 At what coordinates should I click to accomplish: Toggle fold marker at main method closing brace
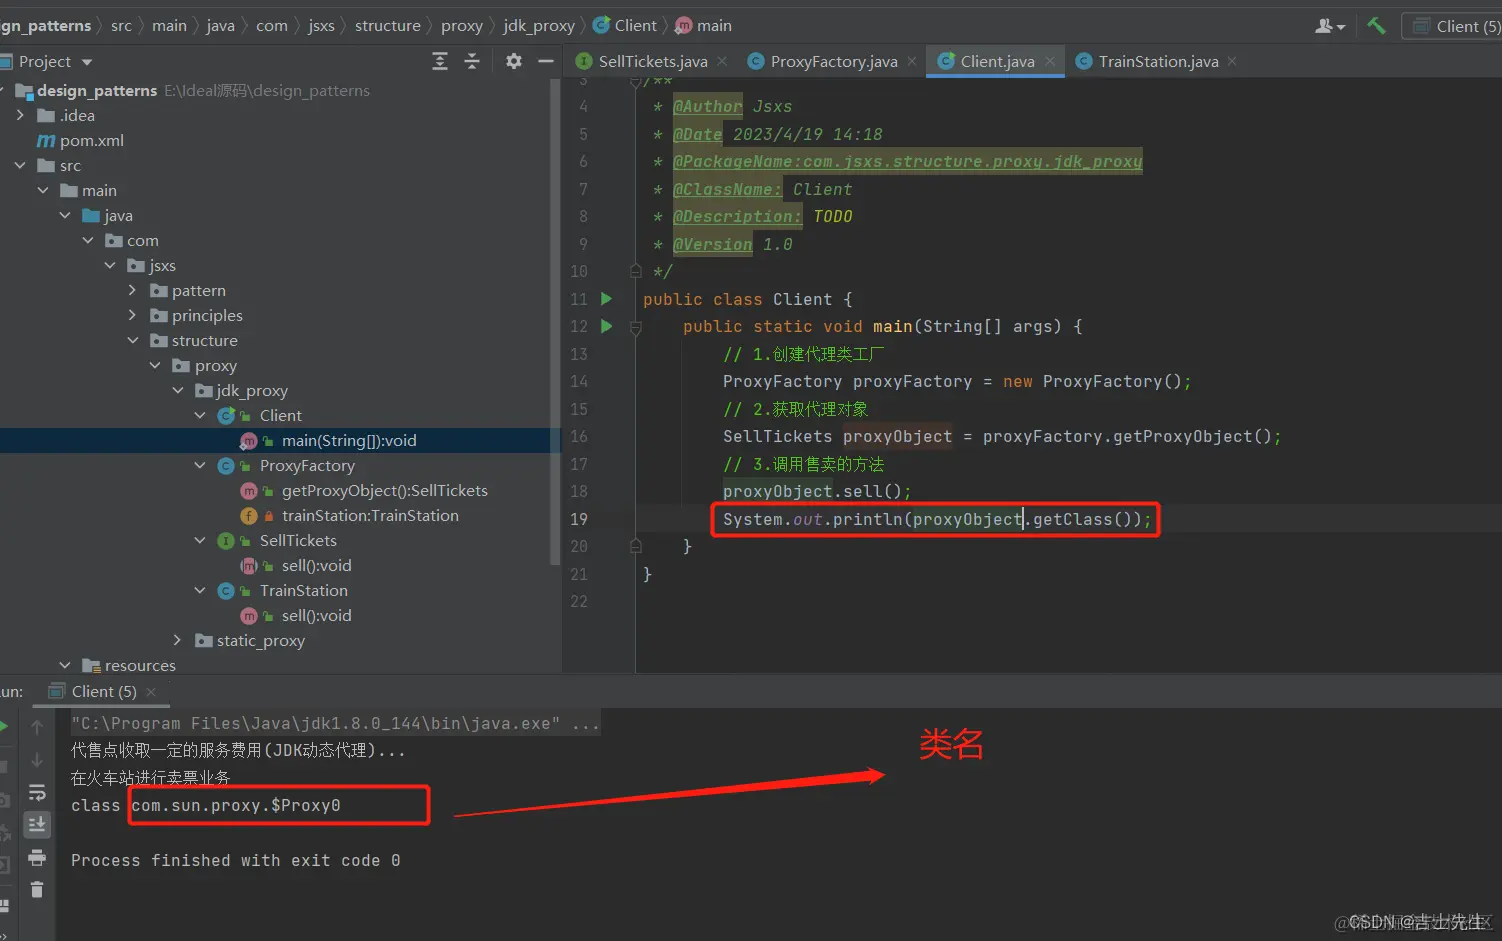[x=635, y=546]
